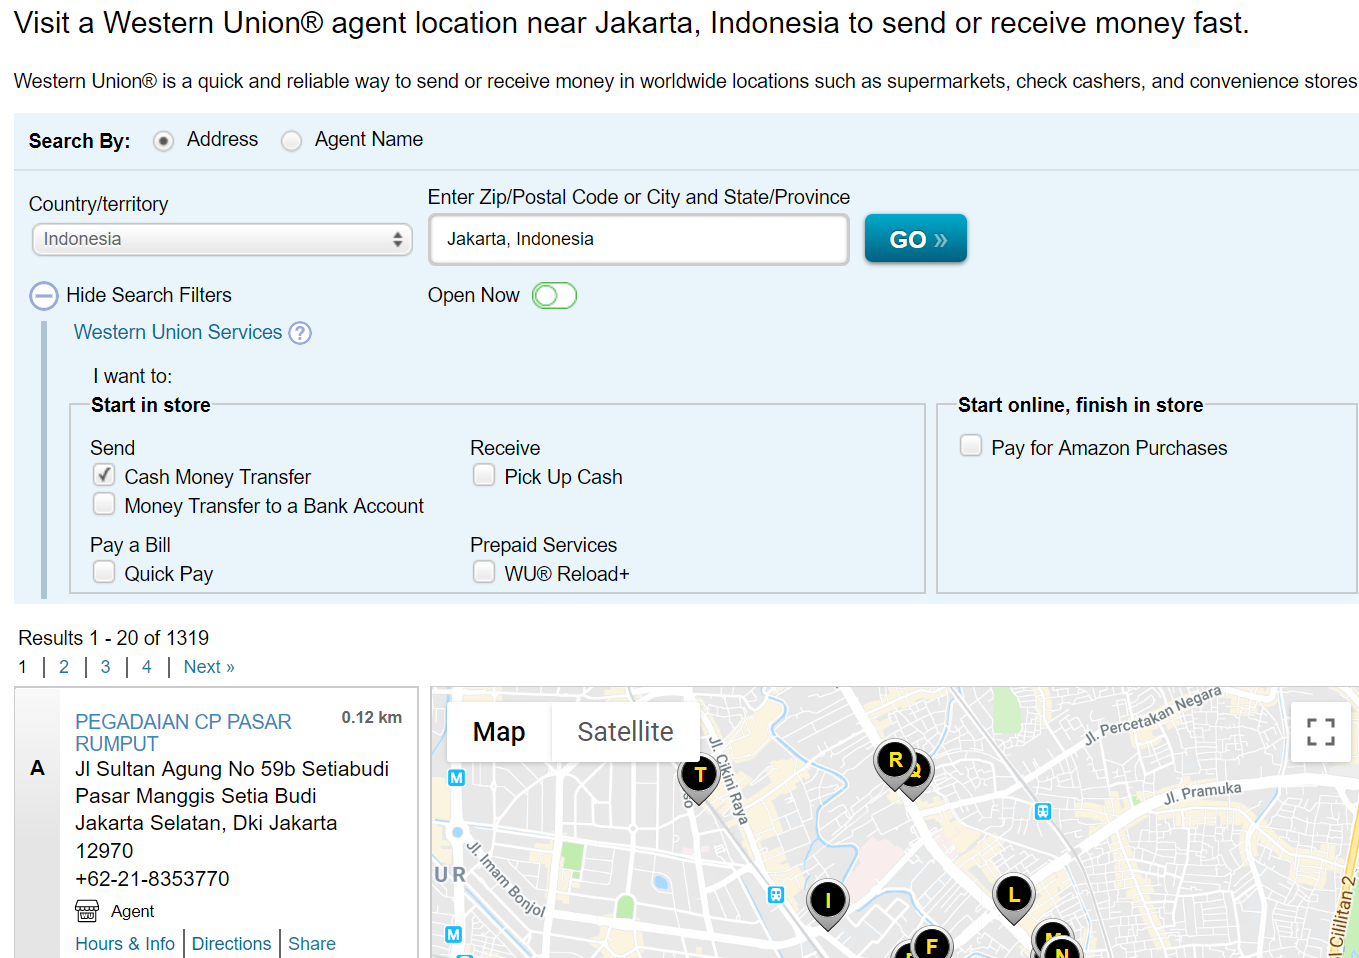Collapse filters using the minus circle icon
Screen dimensions: 1359x958
pyautogui.click(x=44, y=296)
